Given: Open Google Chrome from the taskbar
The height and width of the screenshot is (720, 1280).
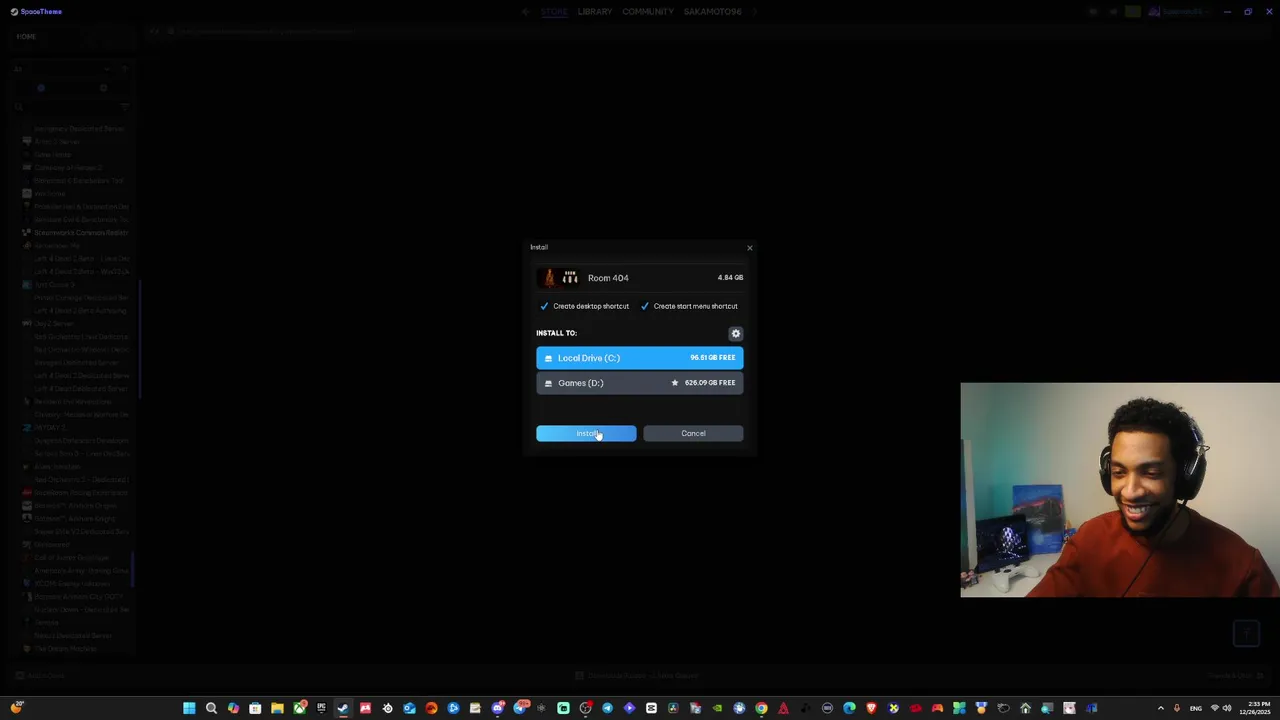Looking at the screenshot, I should pyautogui.click(x=761, y=708).
